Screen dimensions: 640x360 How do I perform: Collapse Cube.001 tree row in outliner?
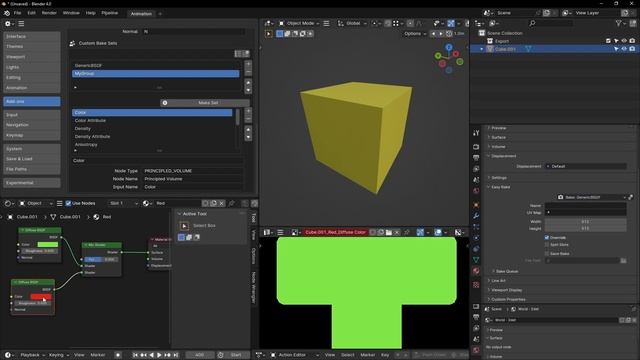(482, 49)
